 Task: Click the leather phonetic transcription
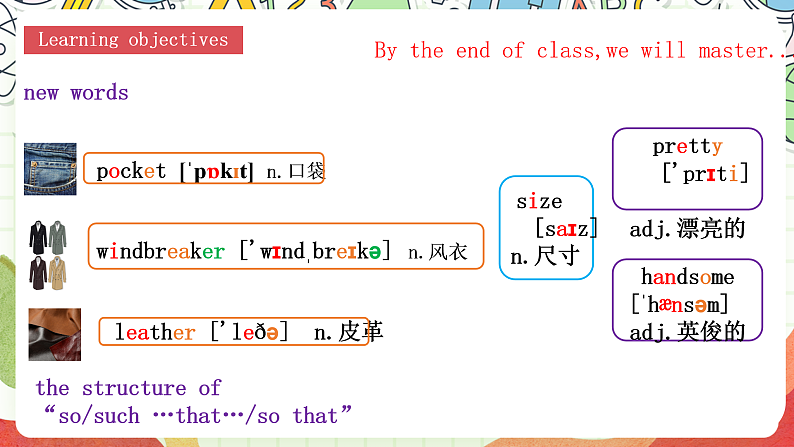[x=249, y=332]
